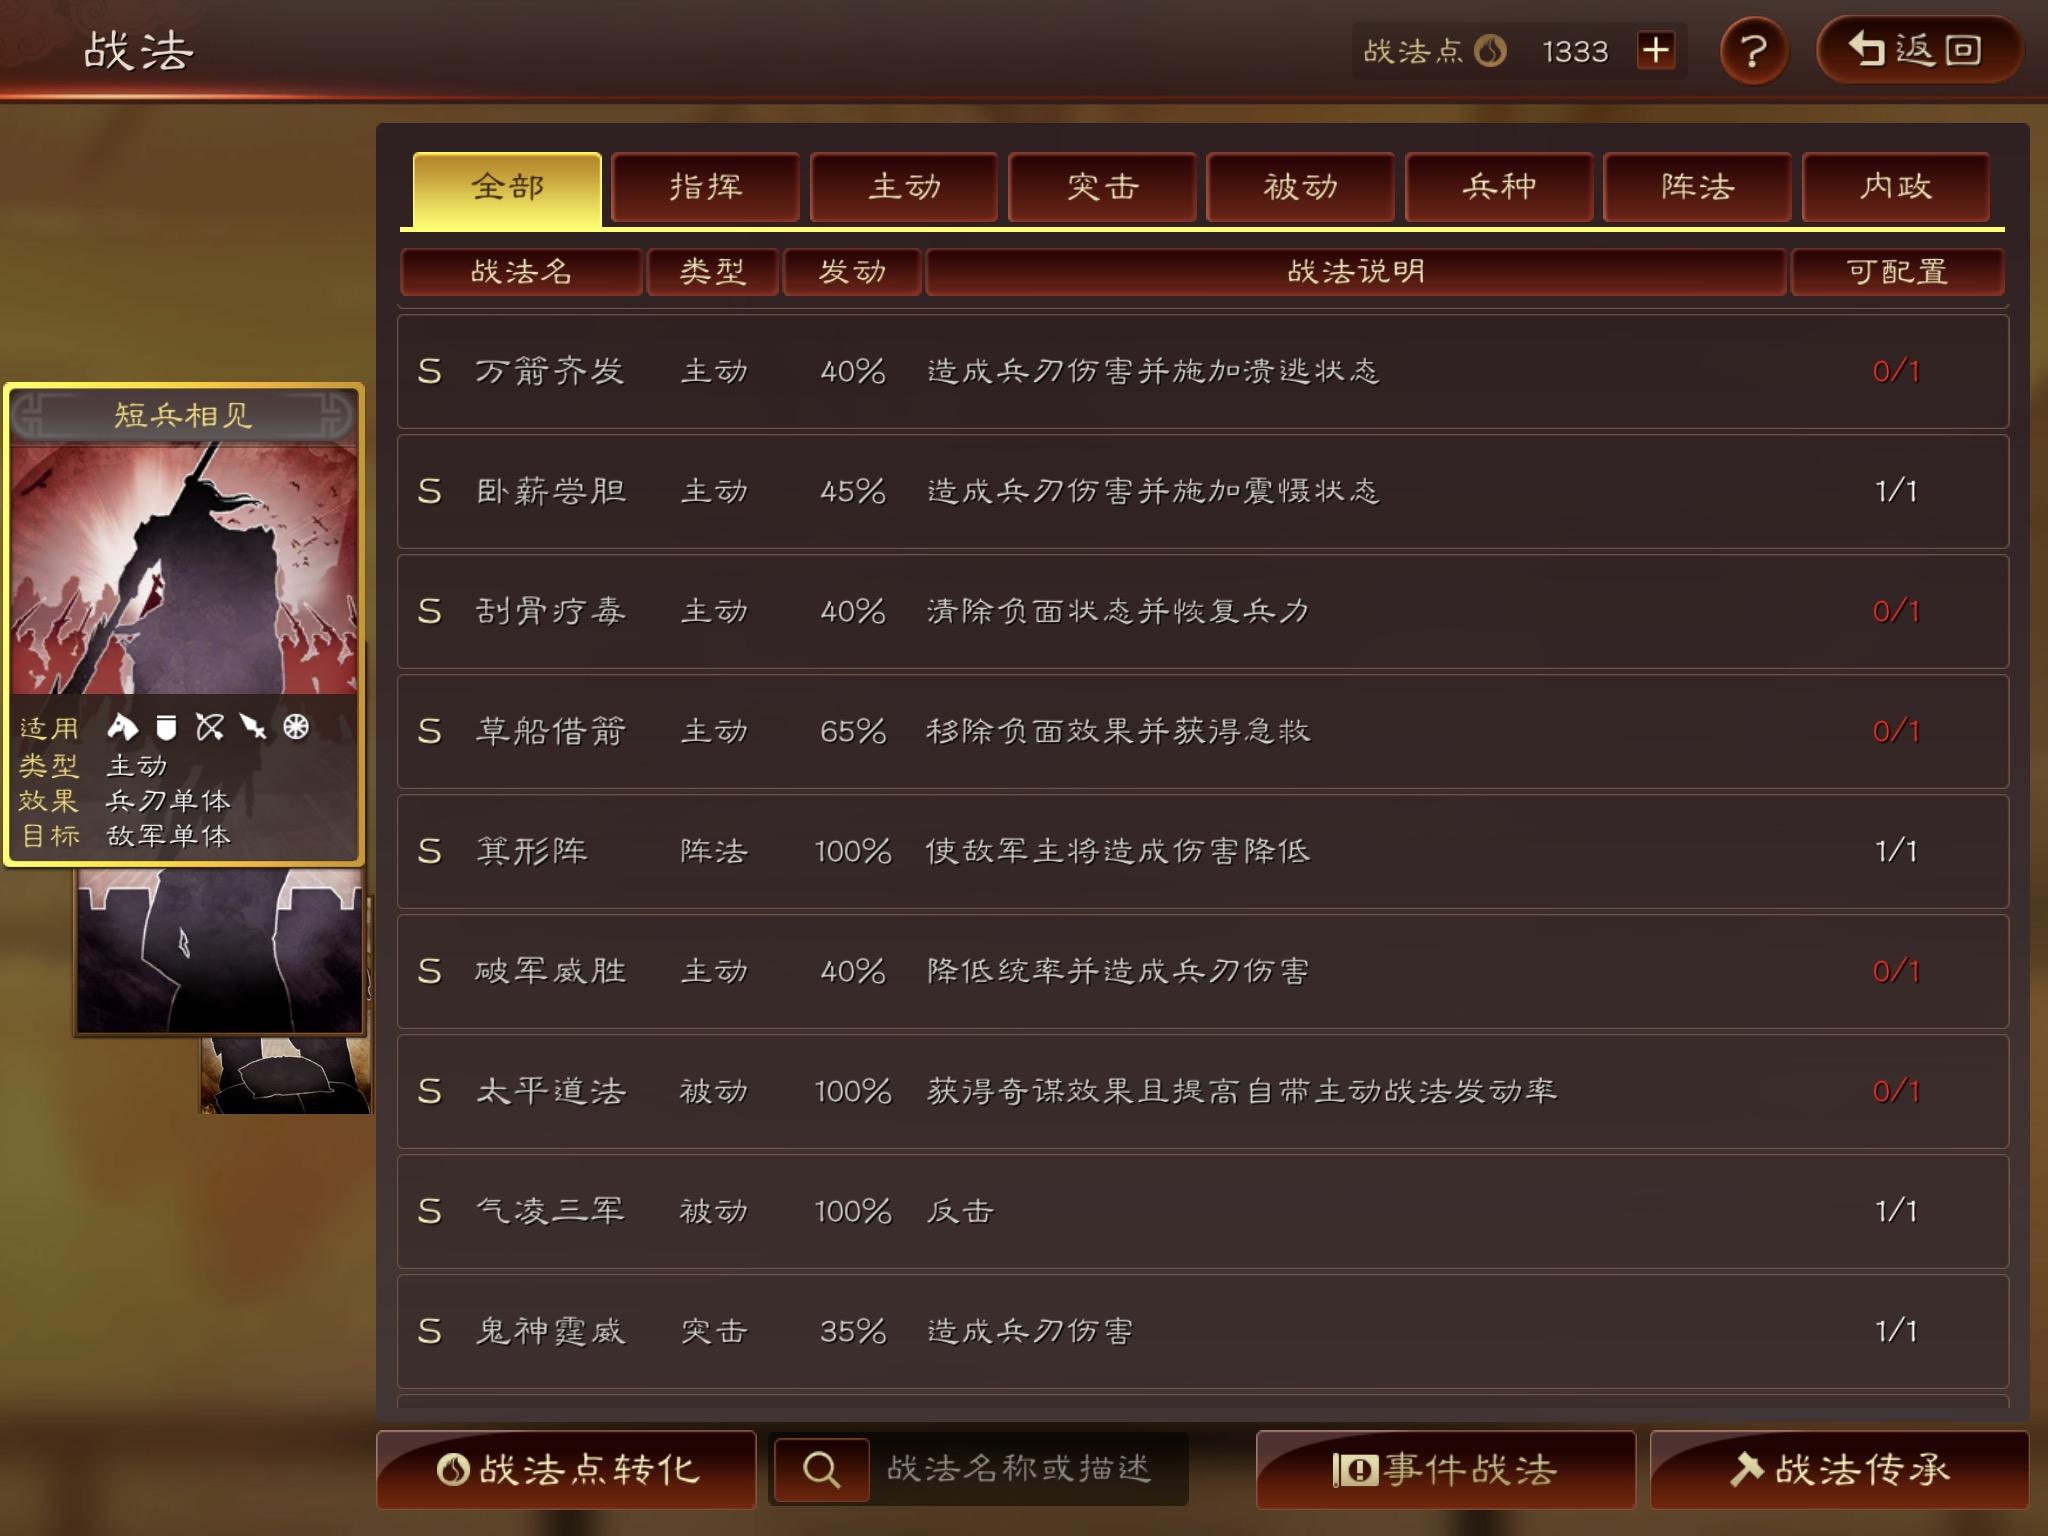The width and height of the screenshot is (2048, 1536).
Task: Focus the 战法名称或描述 search field
Action: (1027, 1469)
